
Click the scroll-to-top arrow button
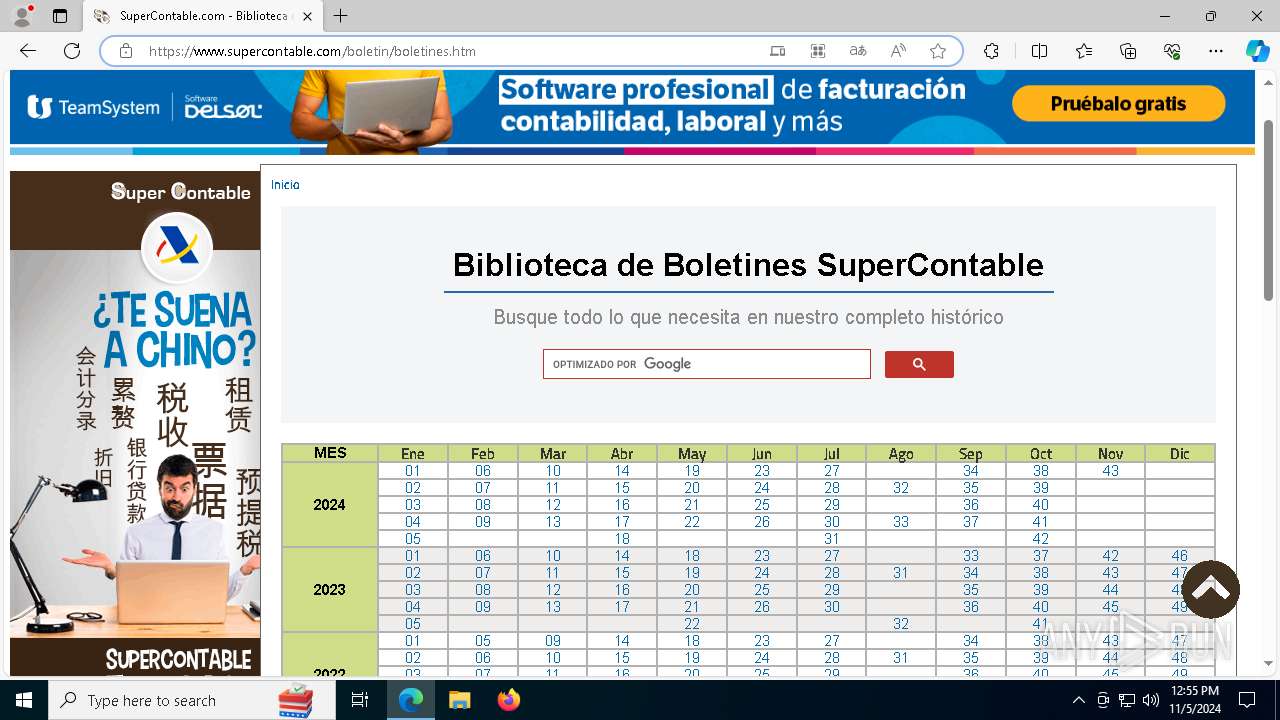pyautogui.click(x=1211, y=589)
